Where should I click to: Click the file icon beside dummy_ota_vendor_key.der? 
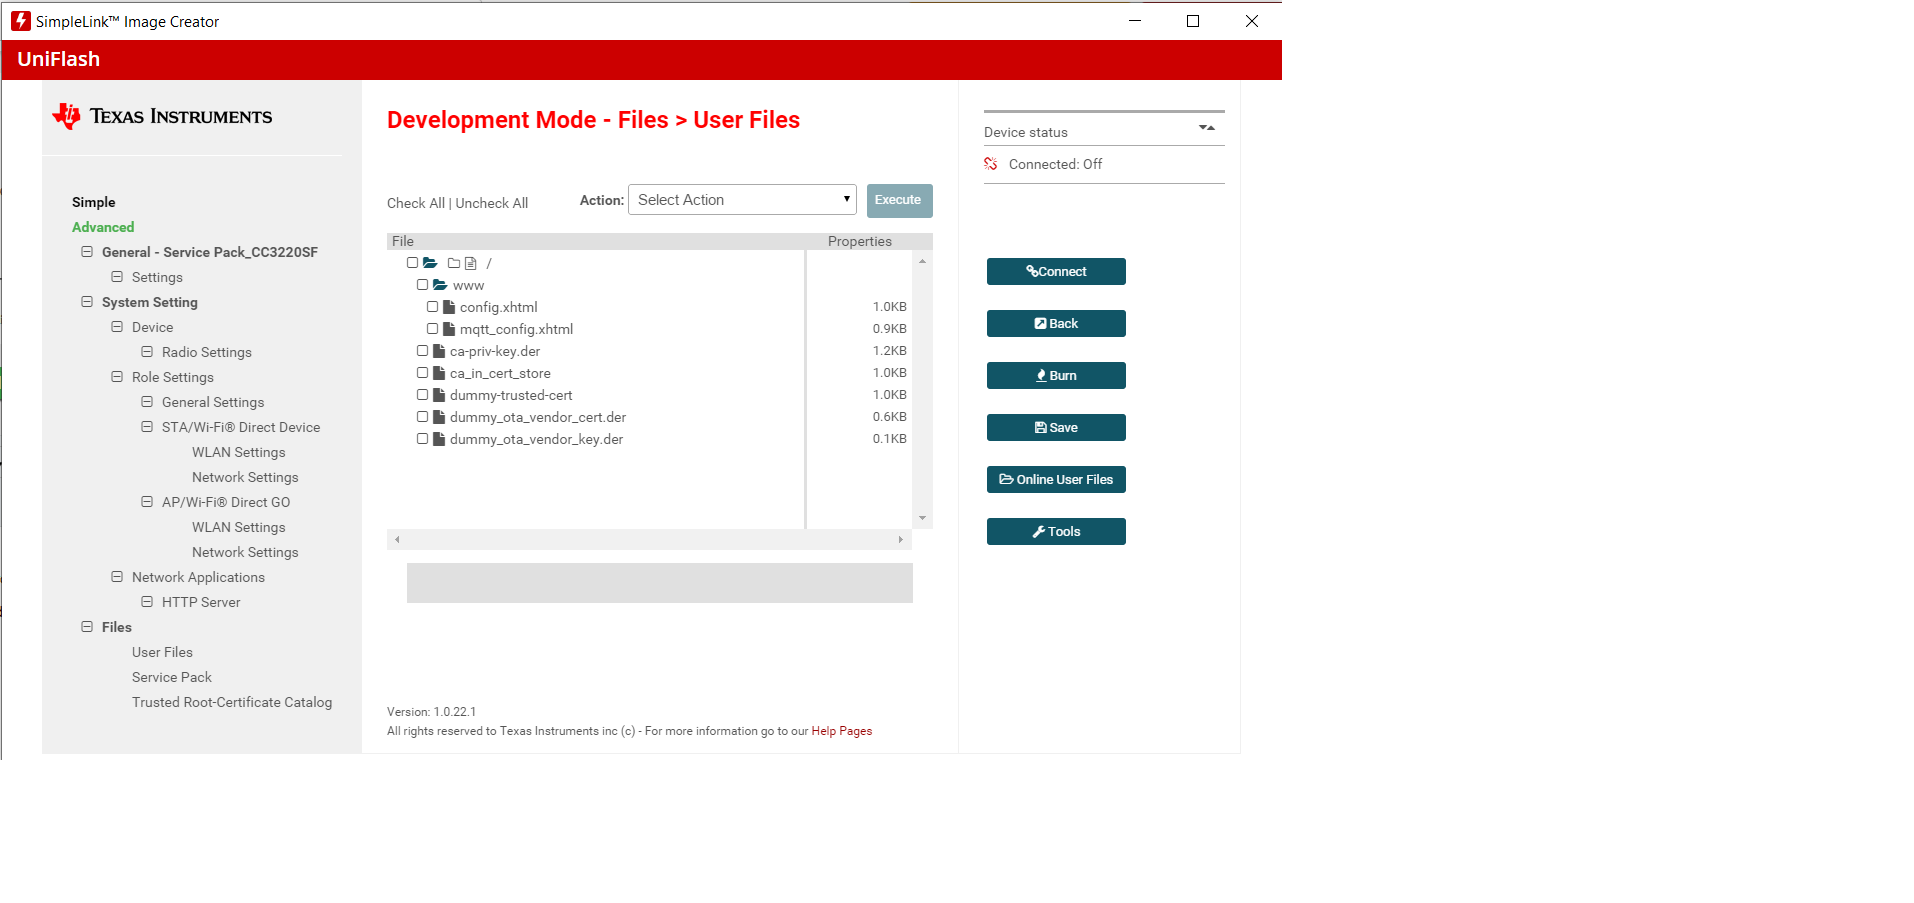tap(439, 439)
